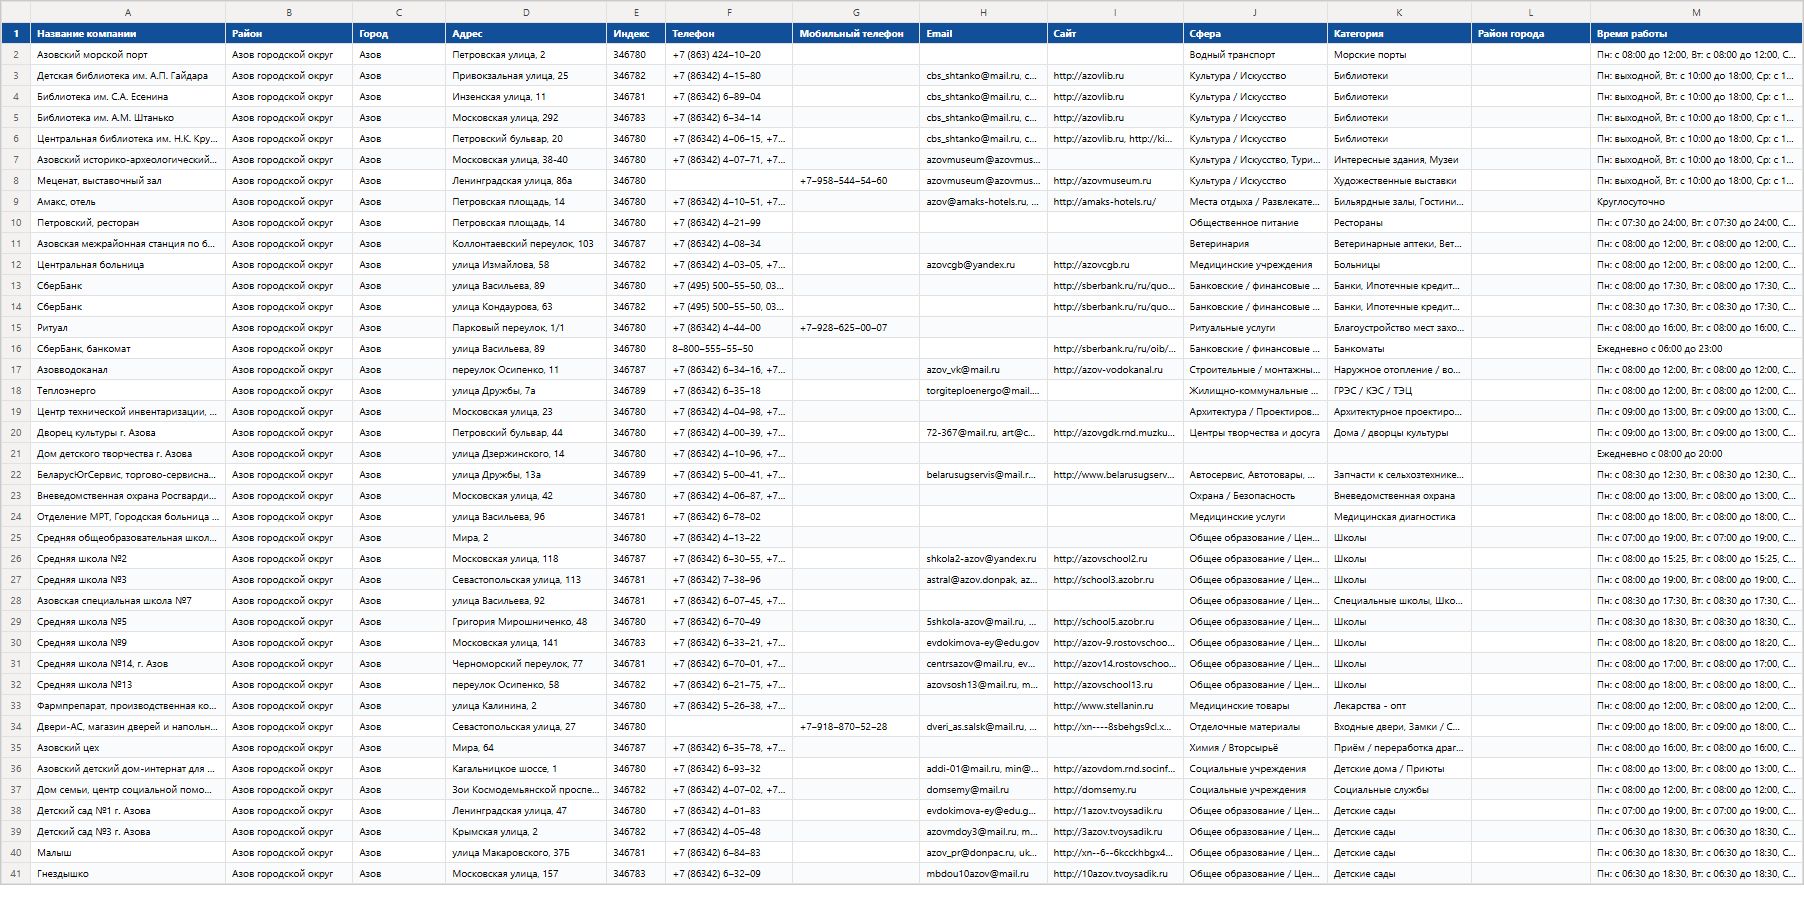1804x902 pixels.
Task: Click email 'shkola2-azov@yandex.ru'
Action: pyautogui.click(x=983, y=559)
